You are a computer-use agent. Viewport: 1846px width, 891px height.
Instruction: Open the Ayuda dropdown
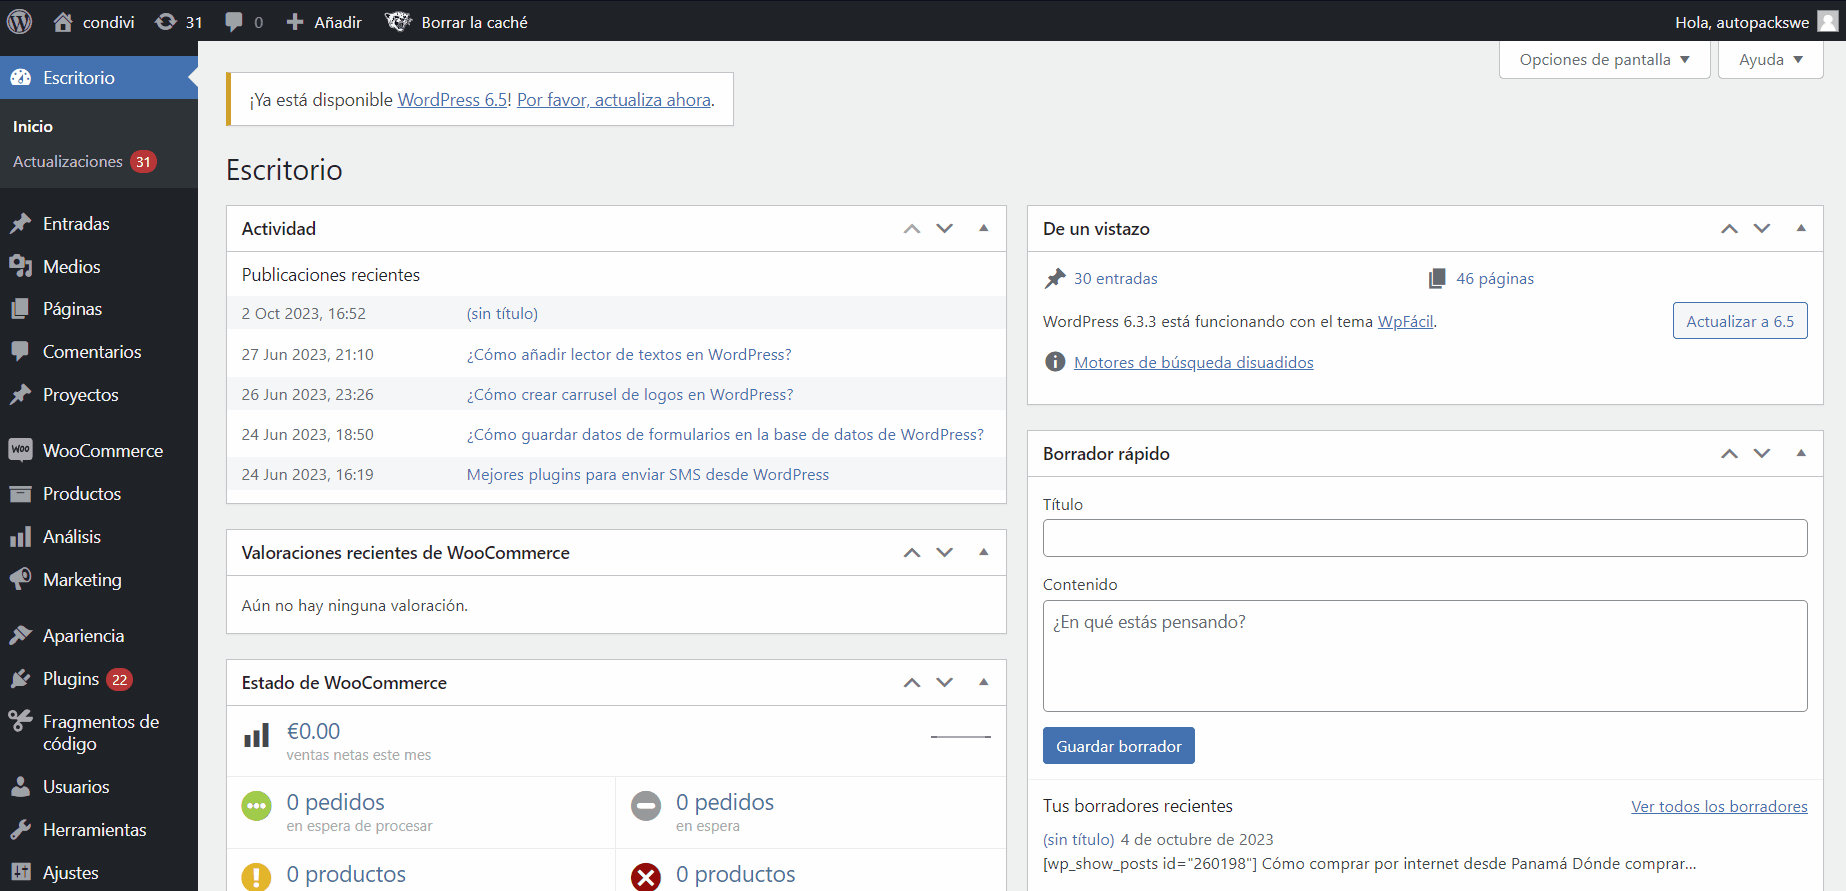click(x=1770, y=60)
